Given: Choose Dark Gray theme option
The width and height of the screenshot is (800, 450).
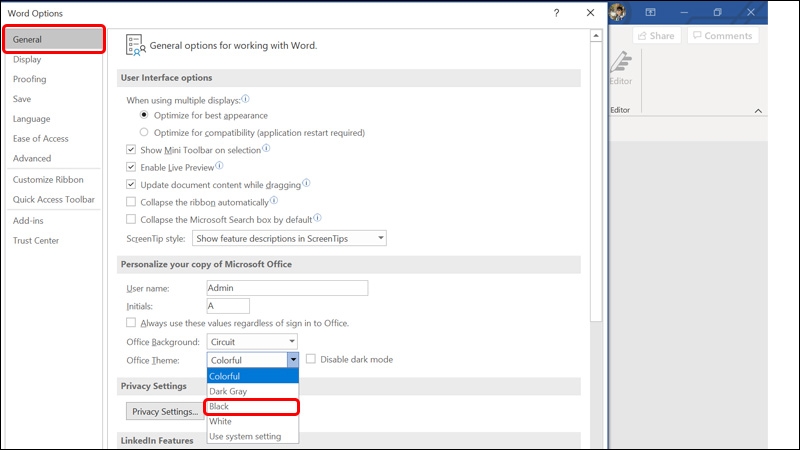Looking at the screenshot, I should tap(253, 391).
